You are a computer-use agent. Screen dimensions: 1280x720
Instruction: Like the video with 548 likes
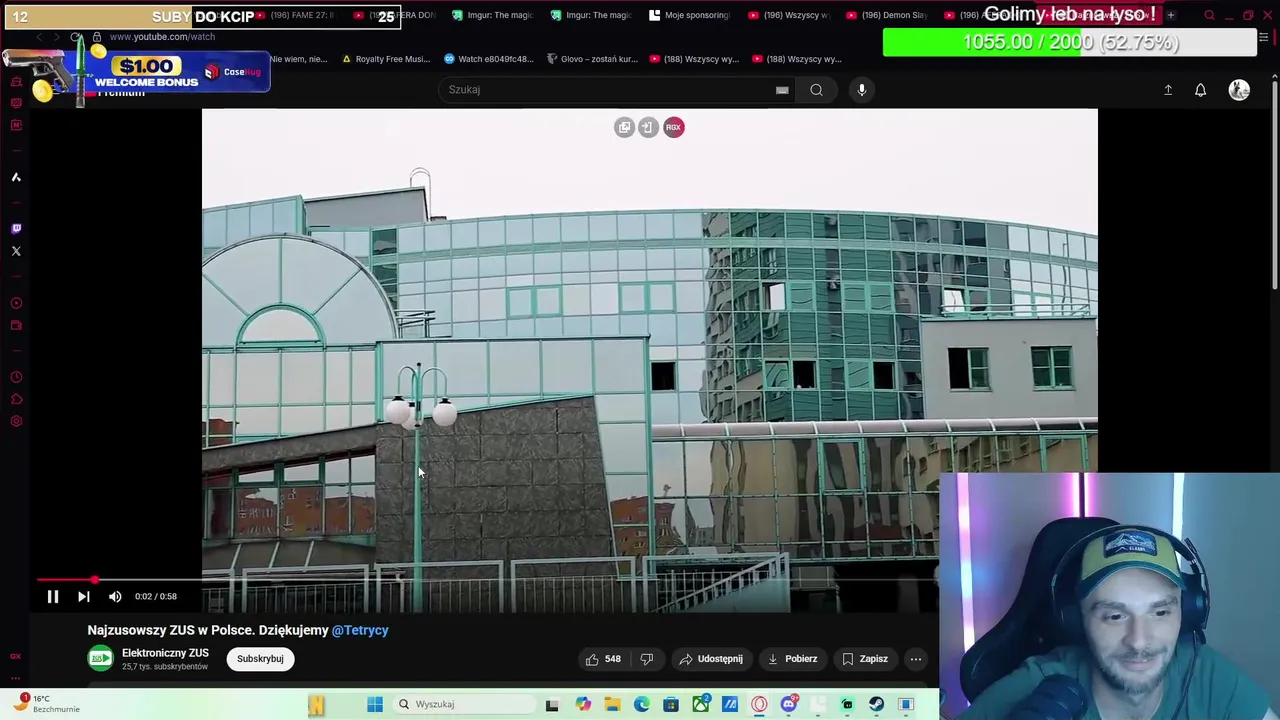tap(603, 659)
